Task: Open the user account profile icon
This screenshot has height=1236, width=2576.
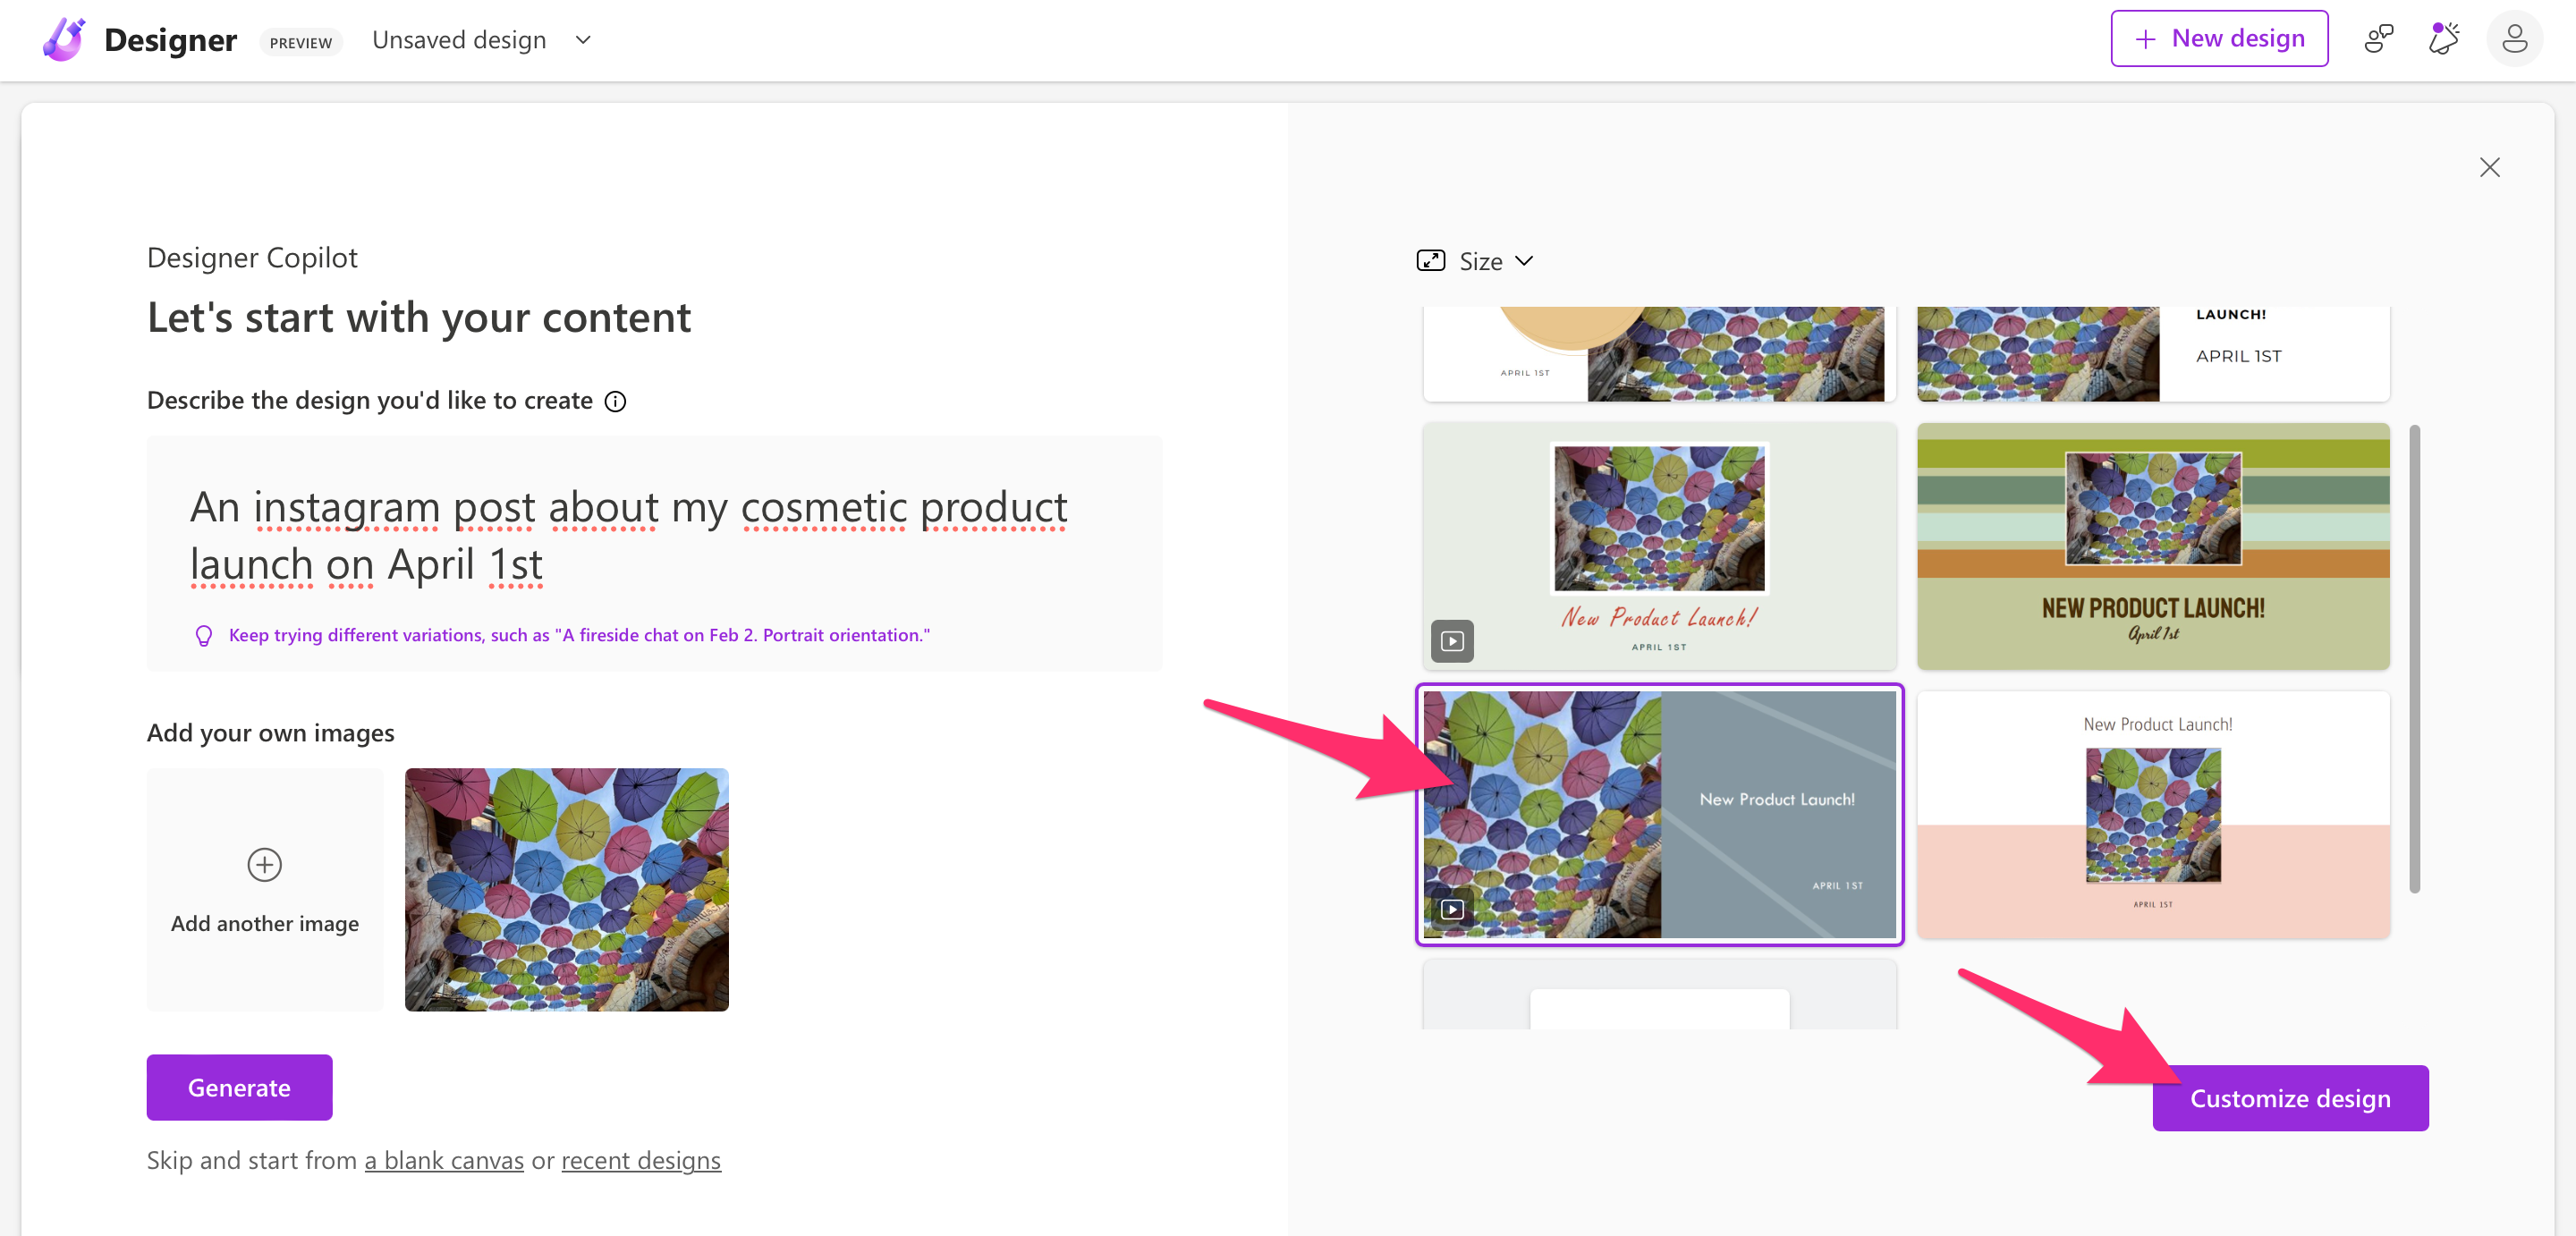Action: (x=2513, y=39)
